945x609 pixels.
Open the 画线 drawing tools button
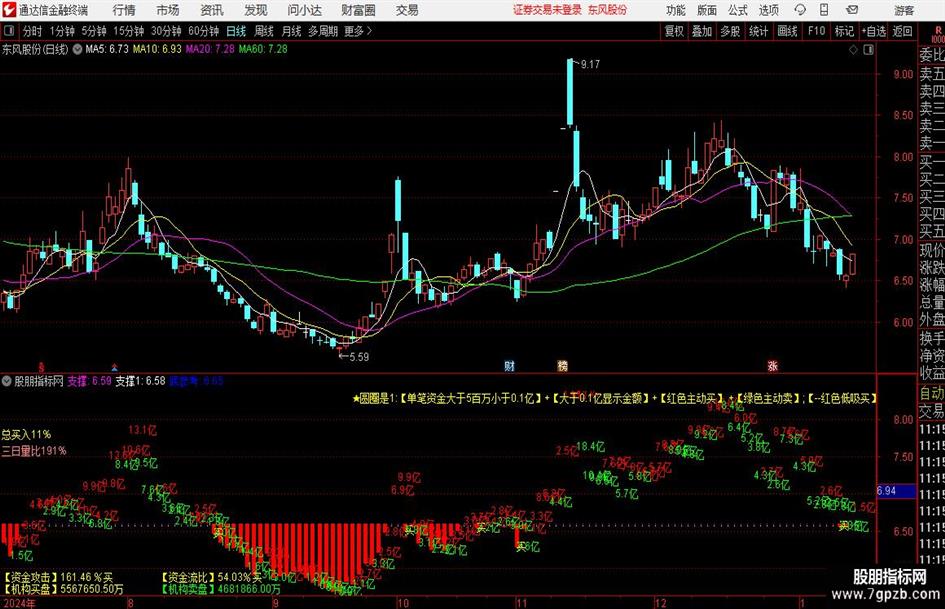(x=787, y=31)
